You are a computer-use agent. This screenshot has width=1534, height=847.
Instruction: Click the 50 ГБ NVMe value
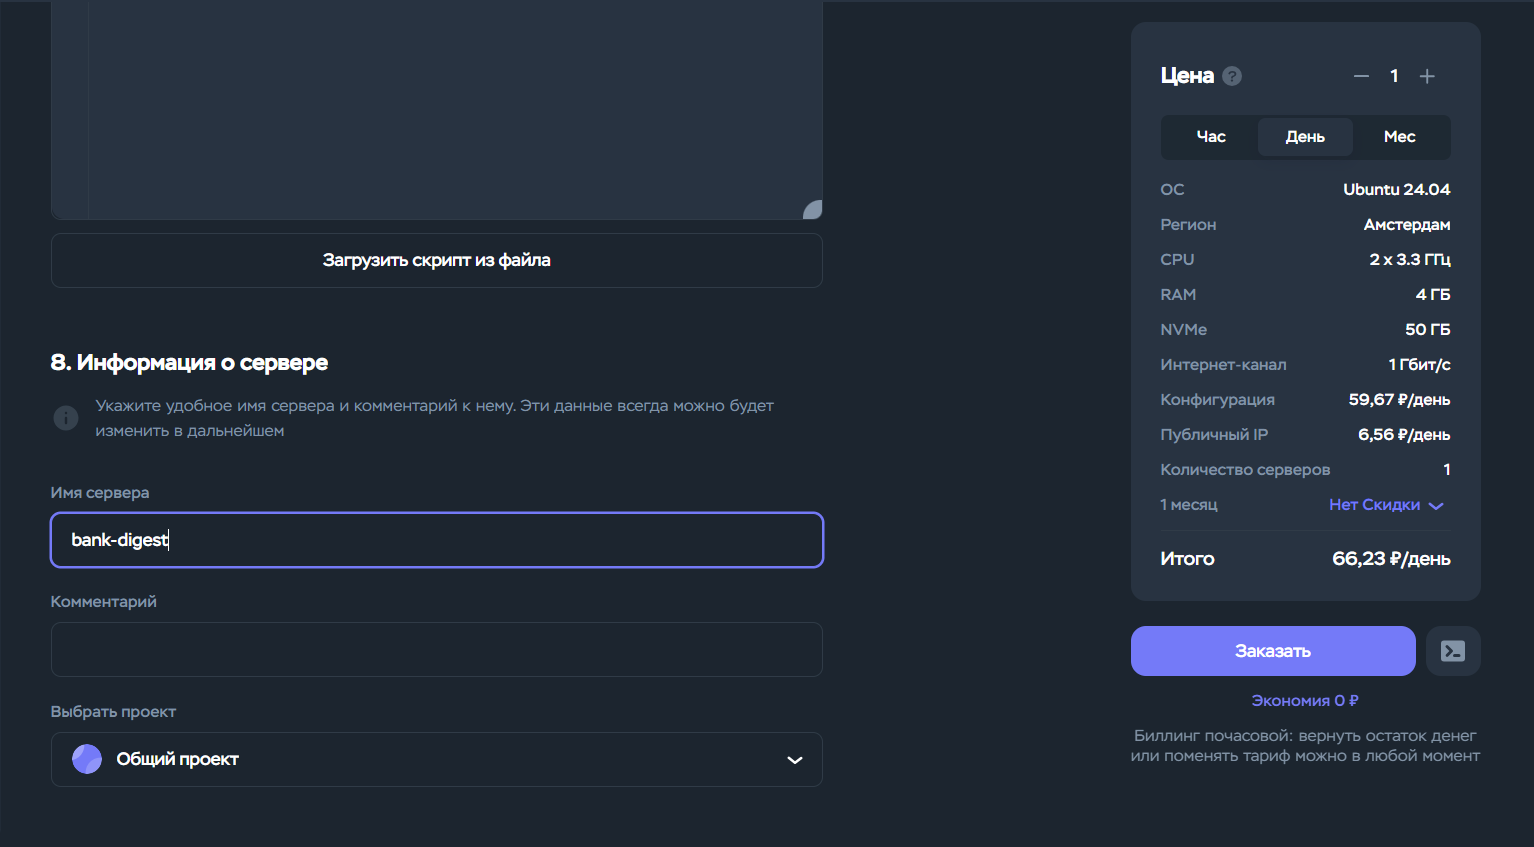click(1427, 330)
